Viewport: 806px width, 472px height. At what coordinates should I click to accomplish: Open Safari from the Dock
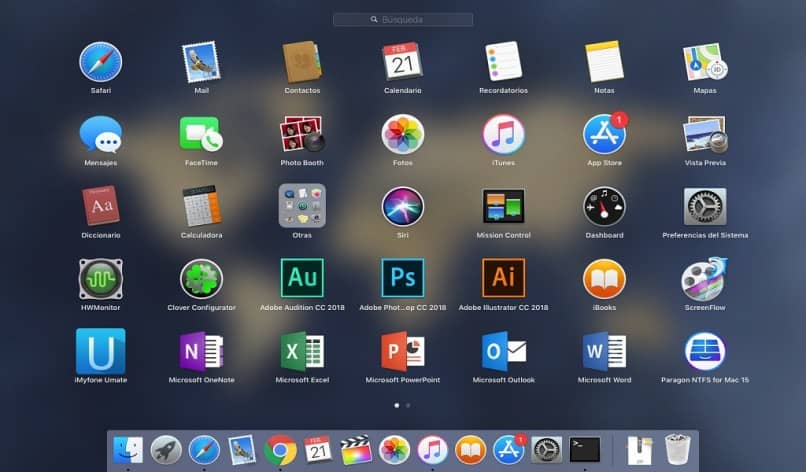(204, 450)
